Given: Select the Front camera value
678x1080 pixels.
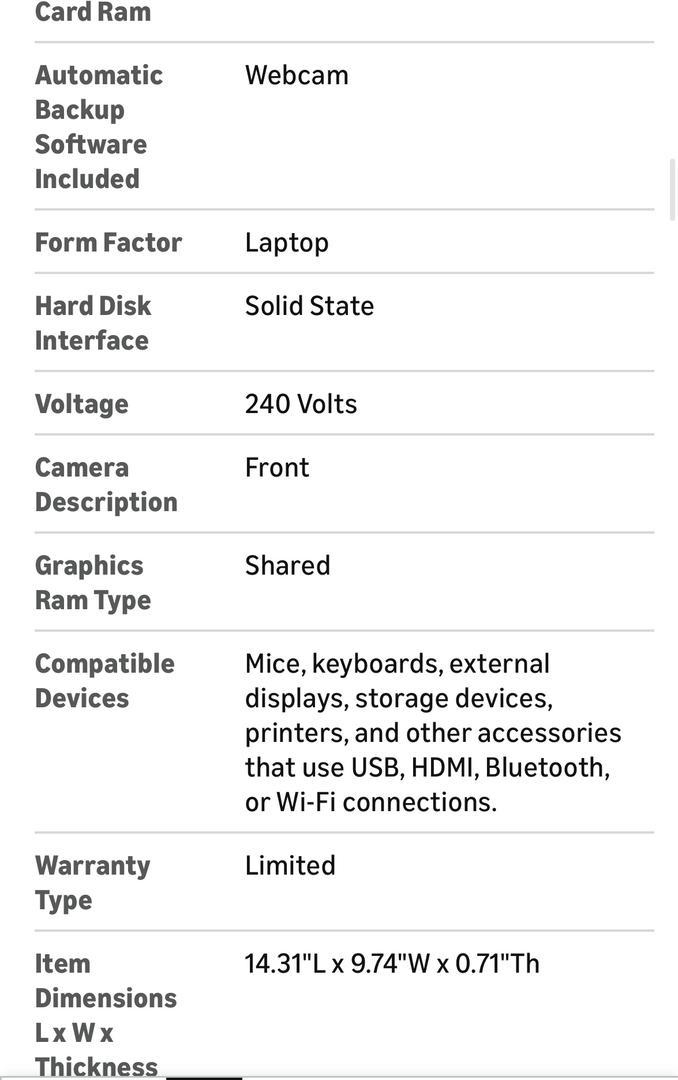Looking at the screenshot, I should (277, 468).
